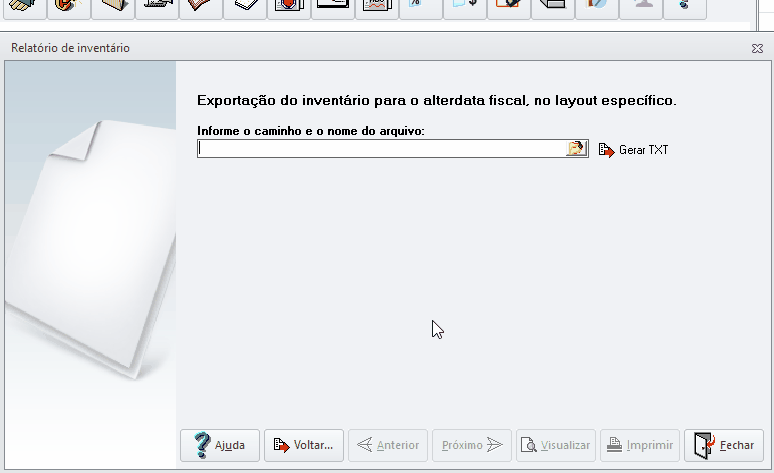The width and height of the screenshot is (774, 473).
Task: Preview report with Visualizar
Action: coord(556,445)
